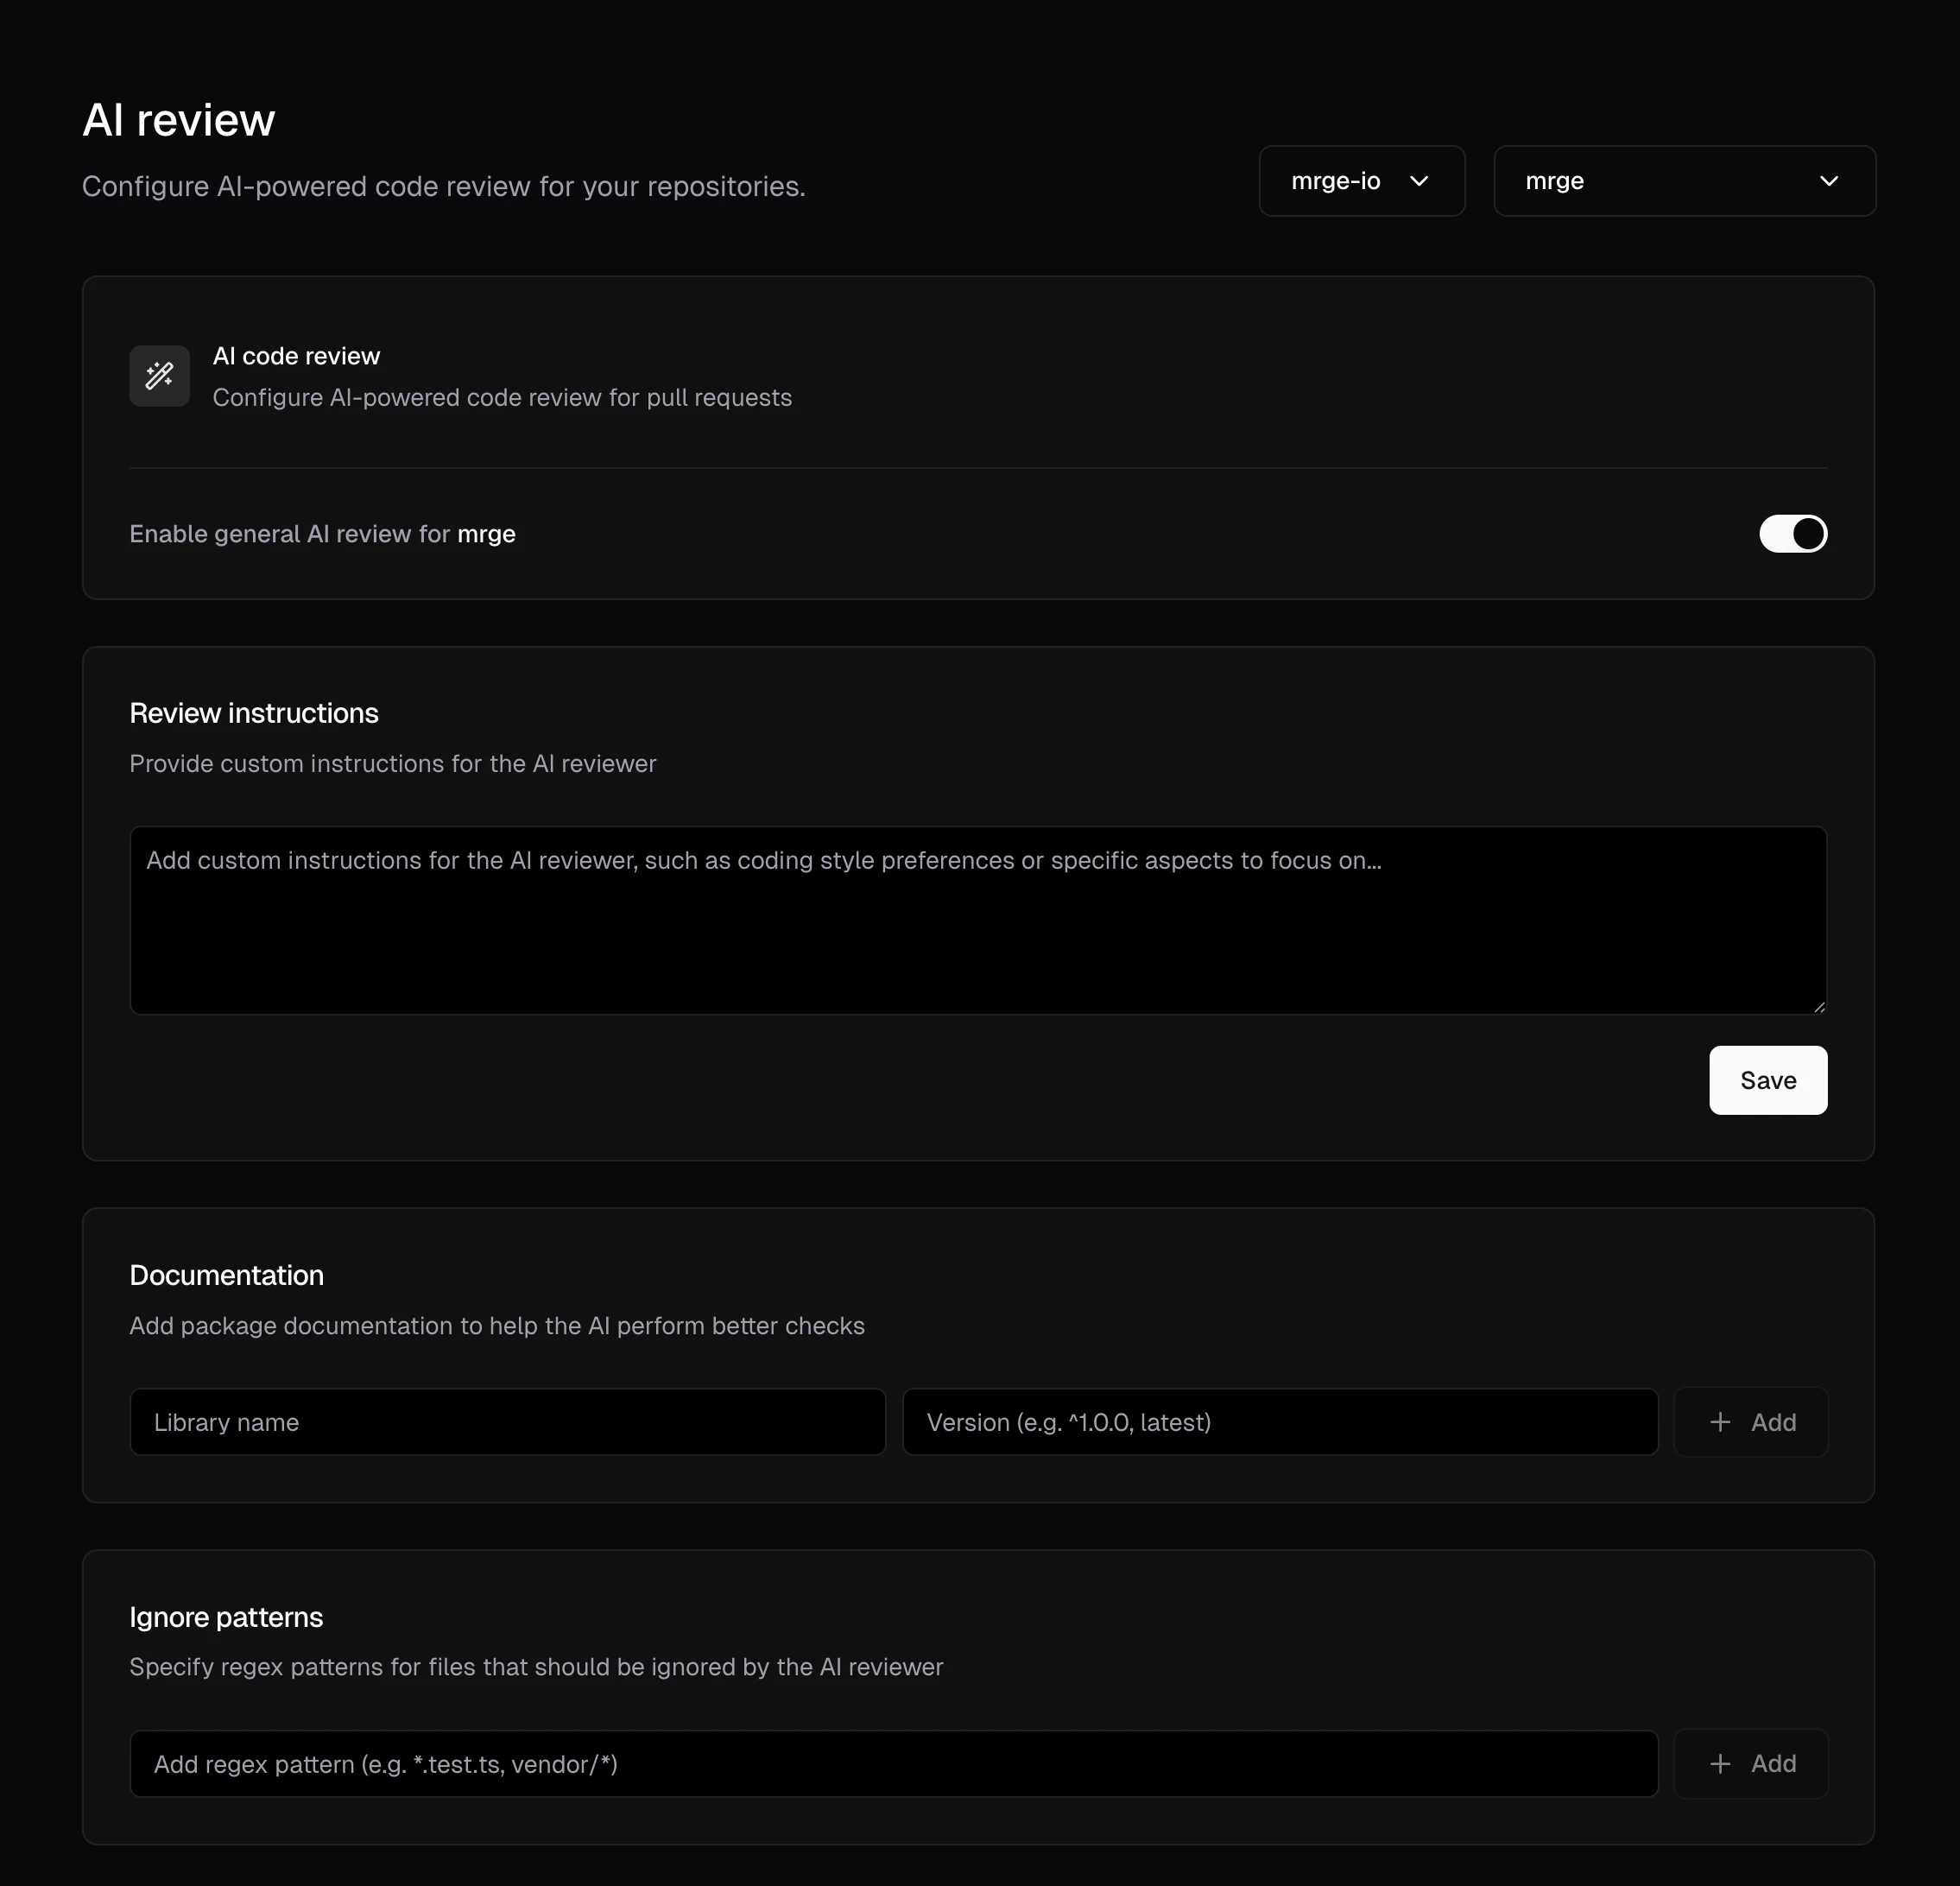Click the Library name input field
The height and width of the screenshot is (1886, 1960).
click(507, 1421)
